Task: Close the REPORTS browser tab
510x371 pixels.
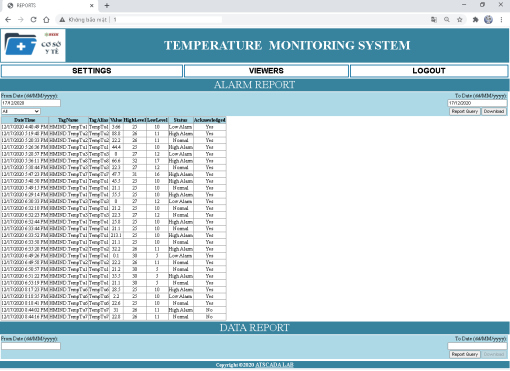Action: (92, 5)
